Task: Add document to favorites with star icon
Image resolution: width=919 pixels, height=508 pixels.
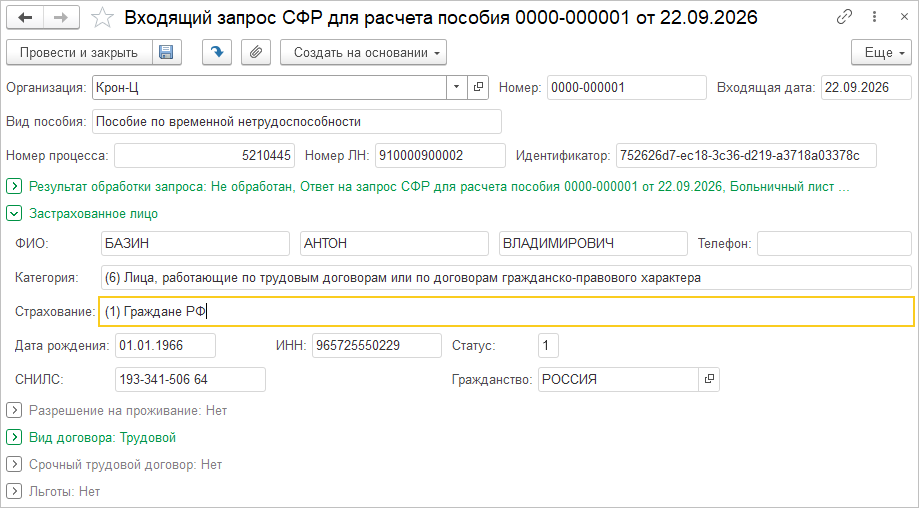Action: tap(103, 18)
